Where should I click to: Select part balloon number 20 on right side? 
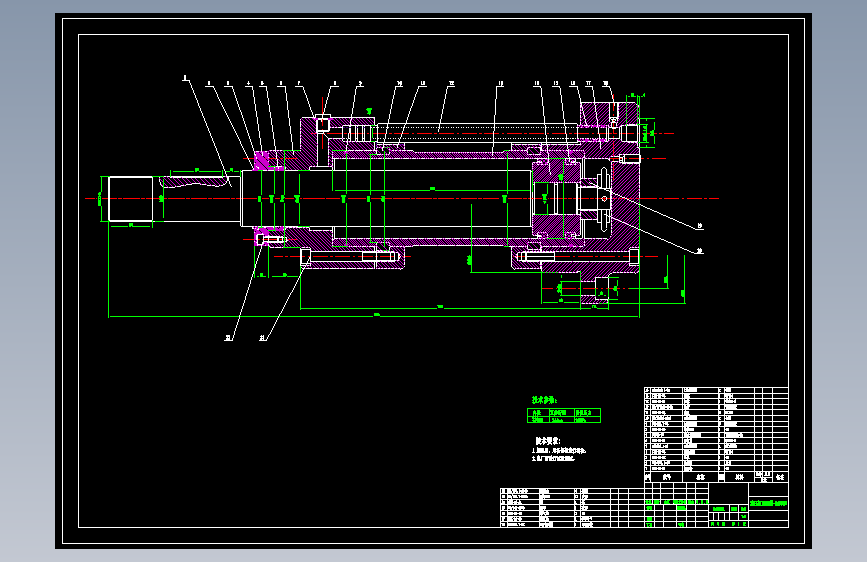[699, 251]
